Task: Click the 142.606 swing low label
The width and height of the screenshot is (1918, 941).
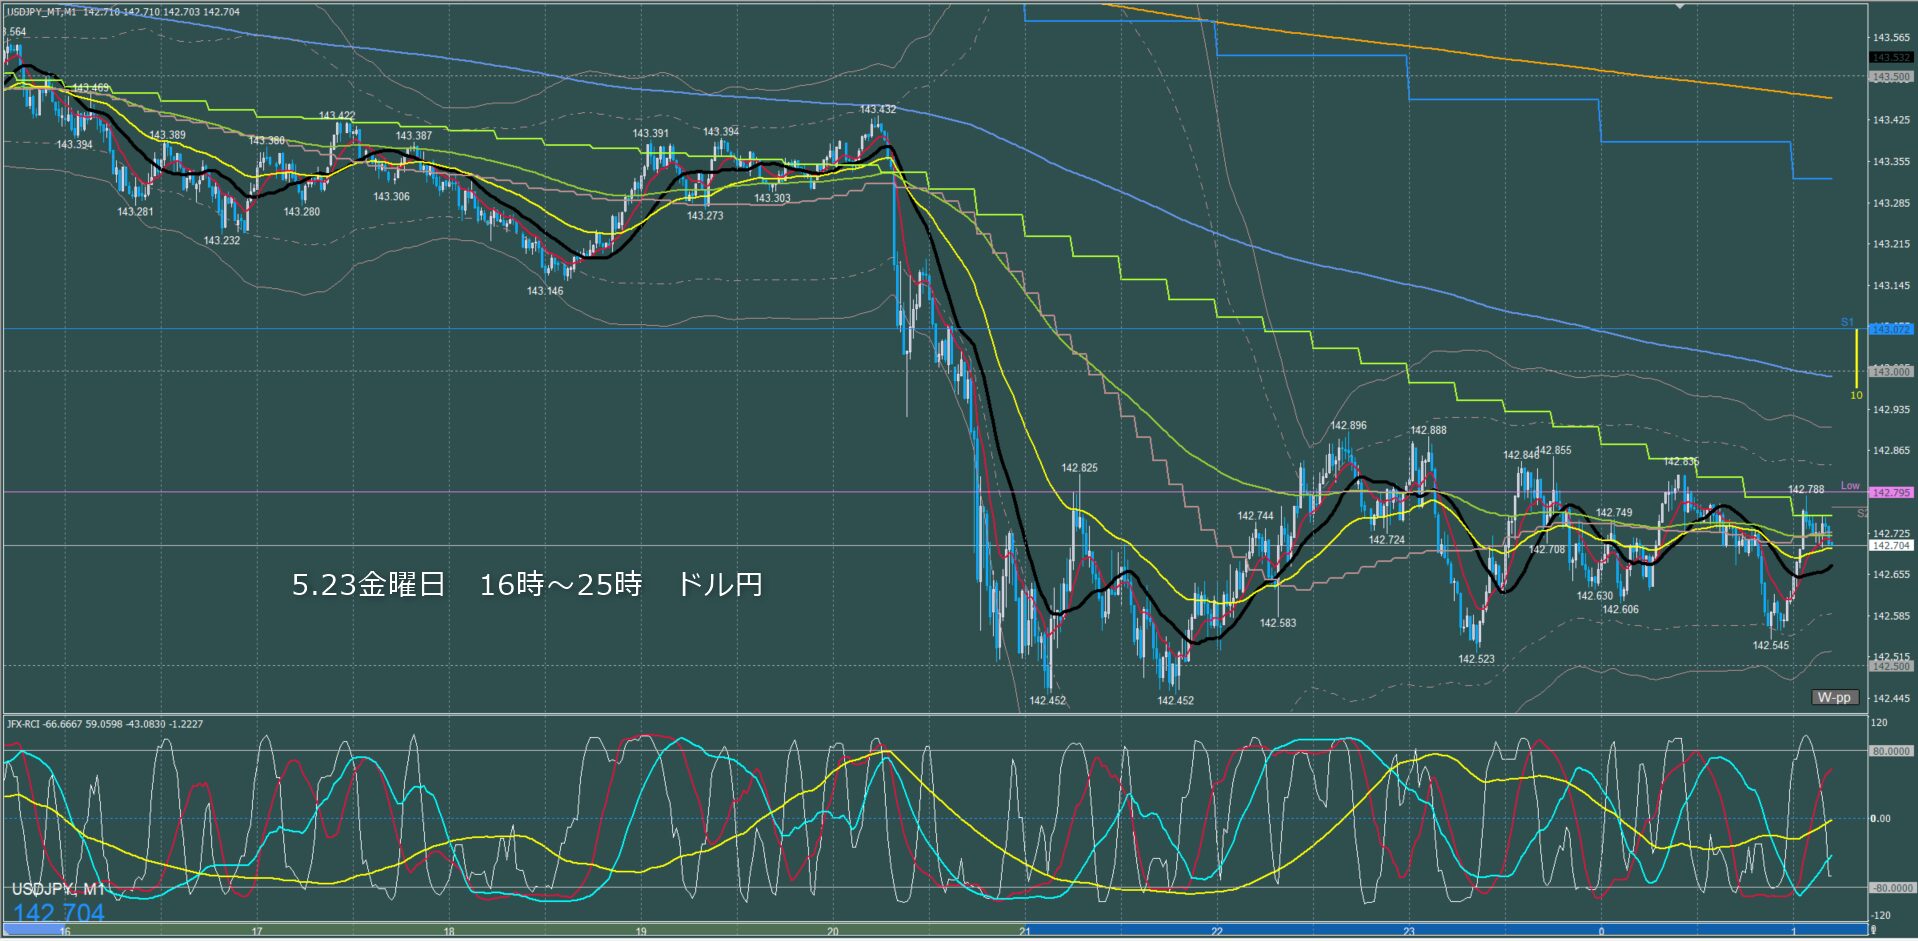Action: click(1621, 610)
